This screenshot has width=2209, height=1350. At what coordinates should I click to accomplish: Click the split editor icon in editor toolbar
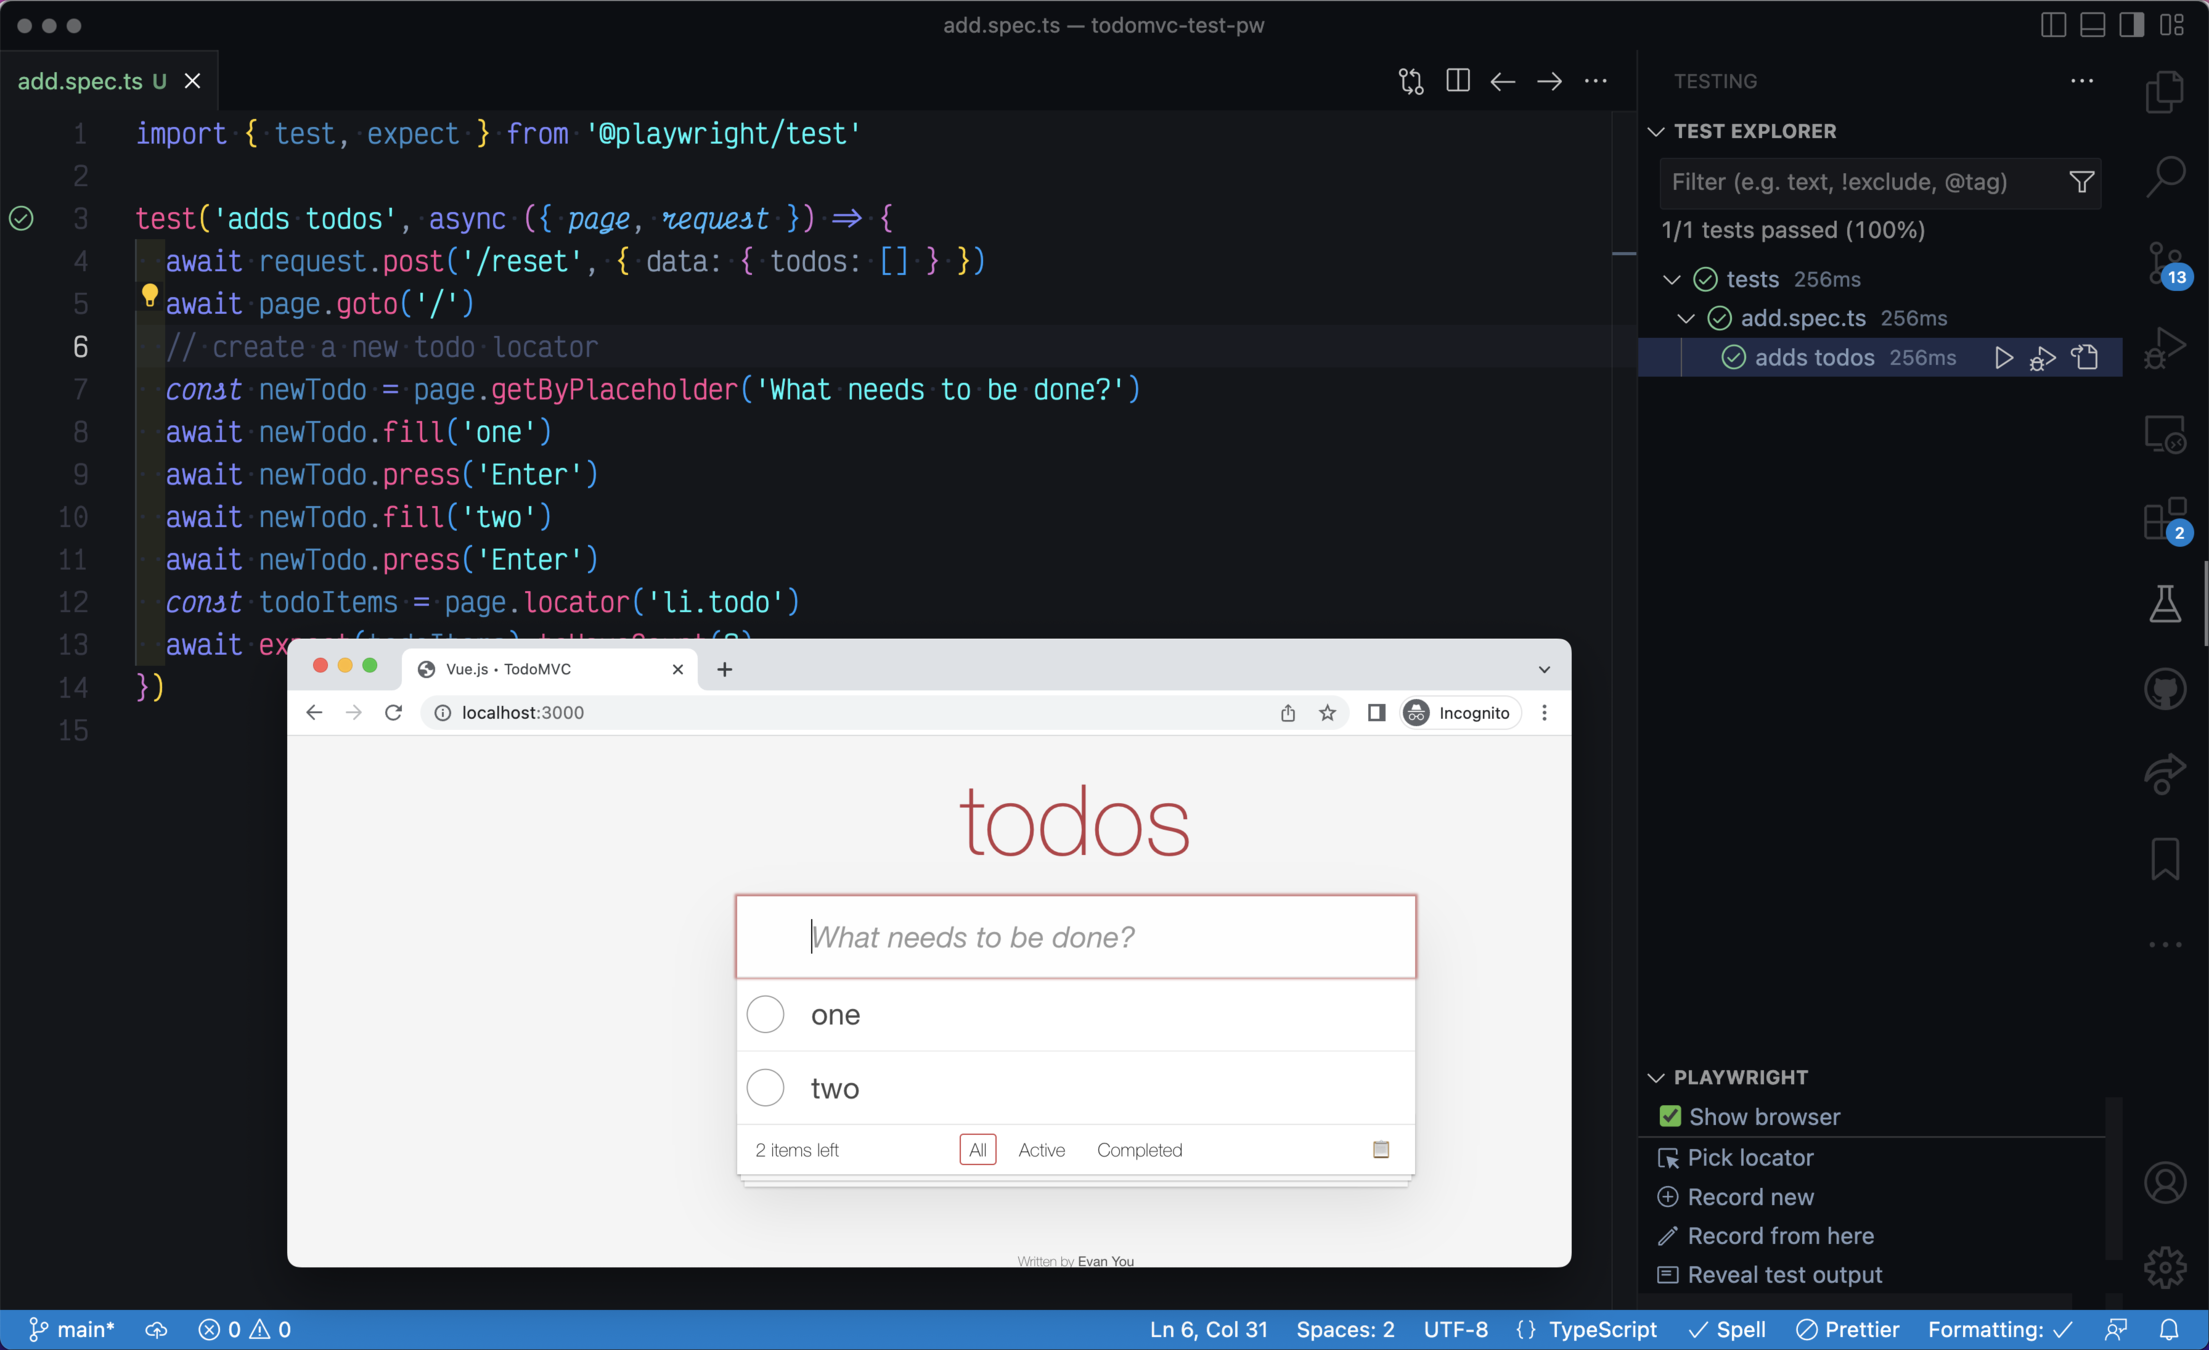point(1457,81)
